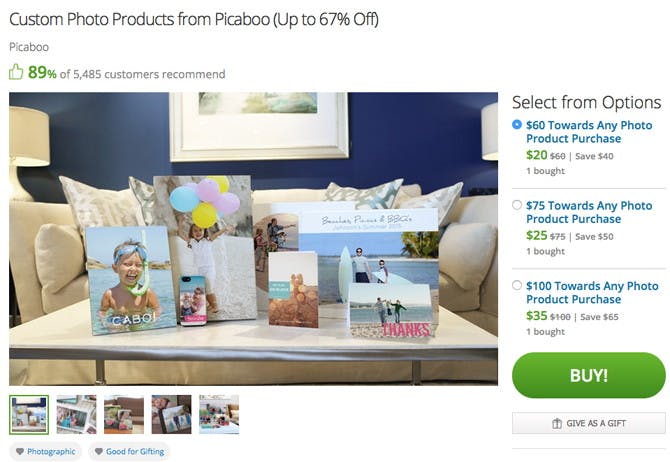The image size is (670, 462).
Task: Select the $75 Towards Any Photo option
Action: click(x=517, y=205)
